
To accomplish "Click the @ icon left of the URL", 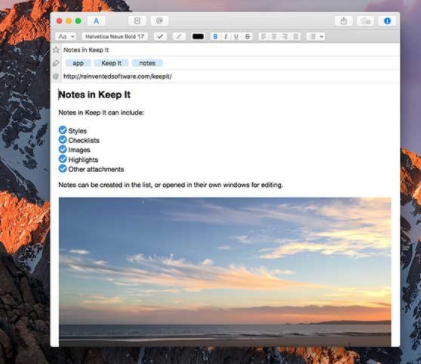I will click(x=56, y=76).
